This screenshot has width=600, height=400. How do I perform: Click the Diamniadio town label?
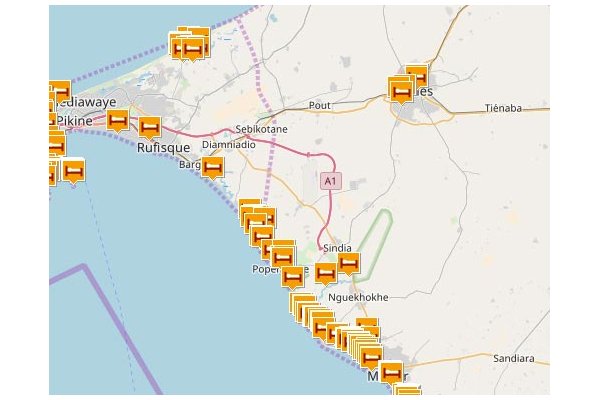229,144
